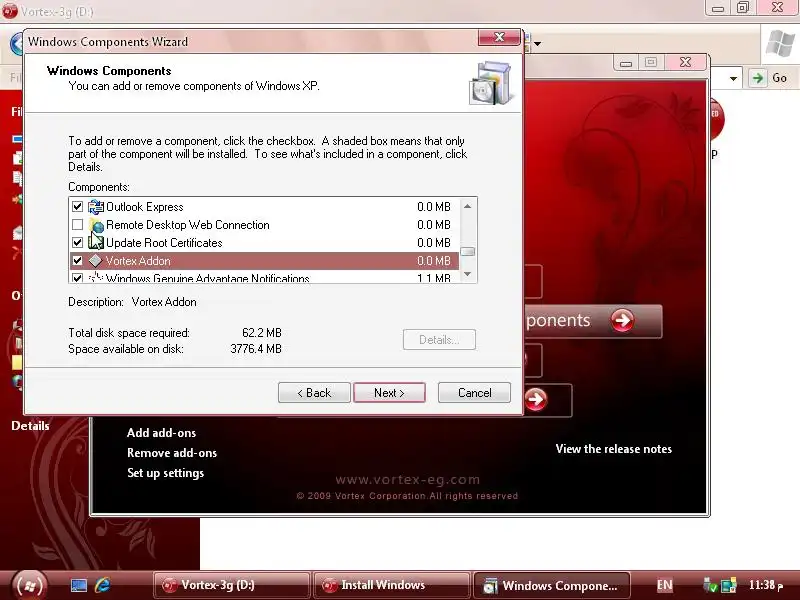
Task: Select the Vortex Addon entry
Action: tap(264, 261)
